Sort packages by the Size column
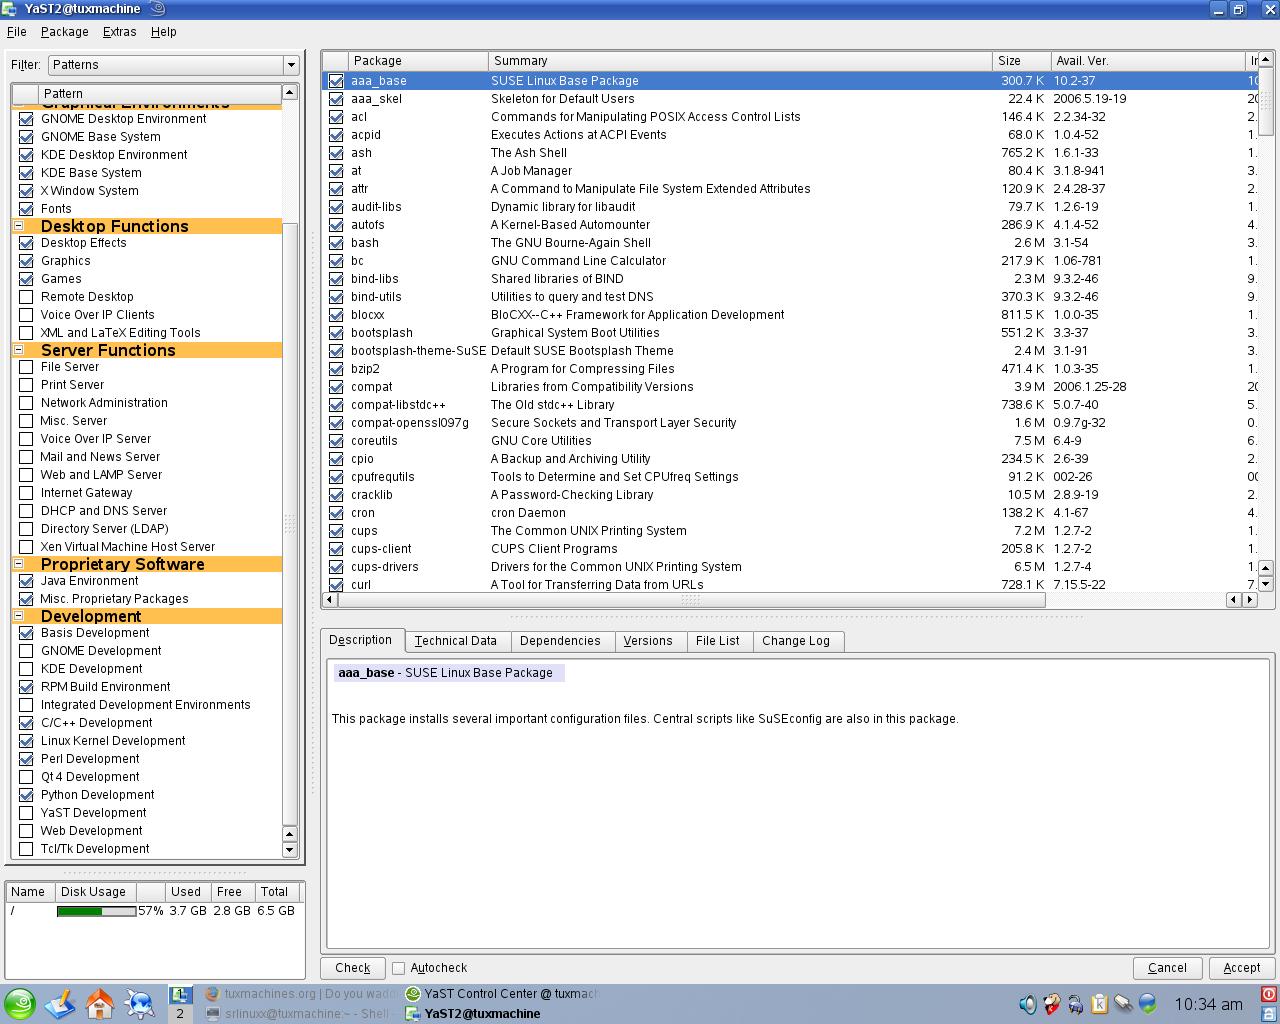This screenshot has width=1280, height=1024. (x=1022, y=61)
